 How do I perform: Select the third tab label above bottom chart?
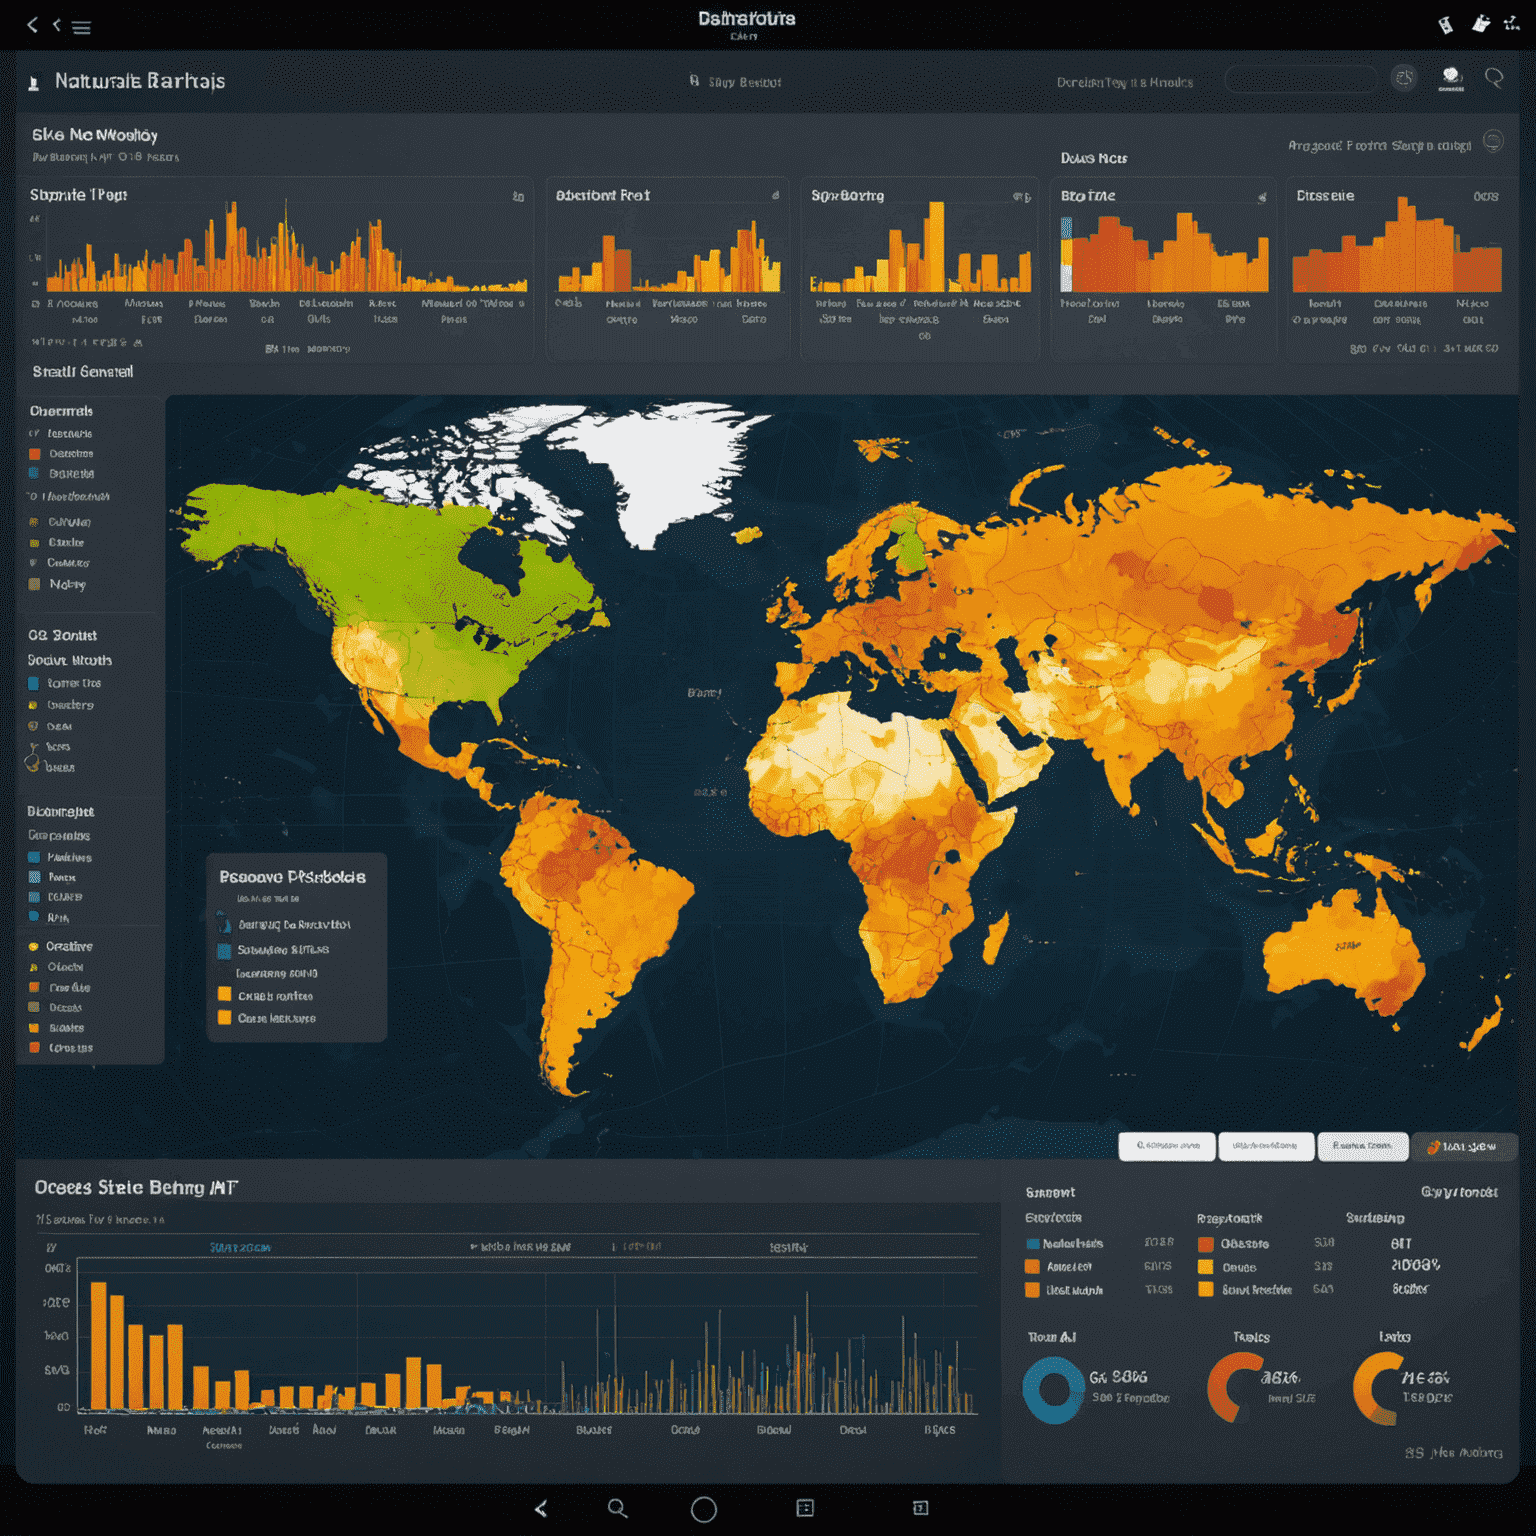[x=637, y=1247]
